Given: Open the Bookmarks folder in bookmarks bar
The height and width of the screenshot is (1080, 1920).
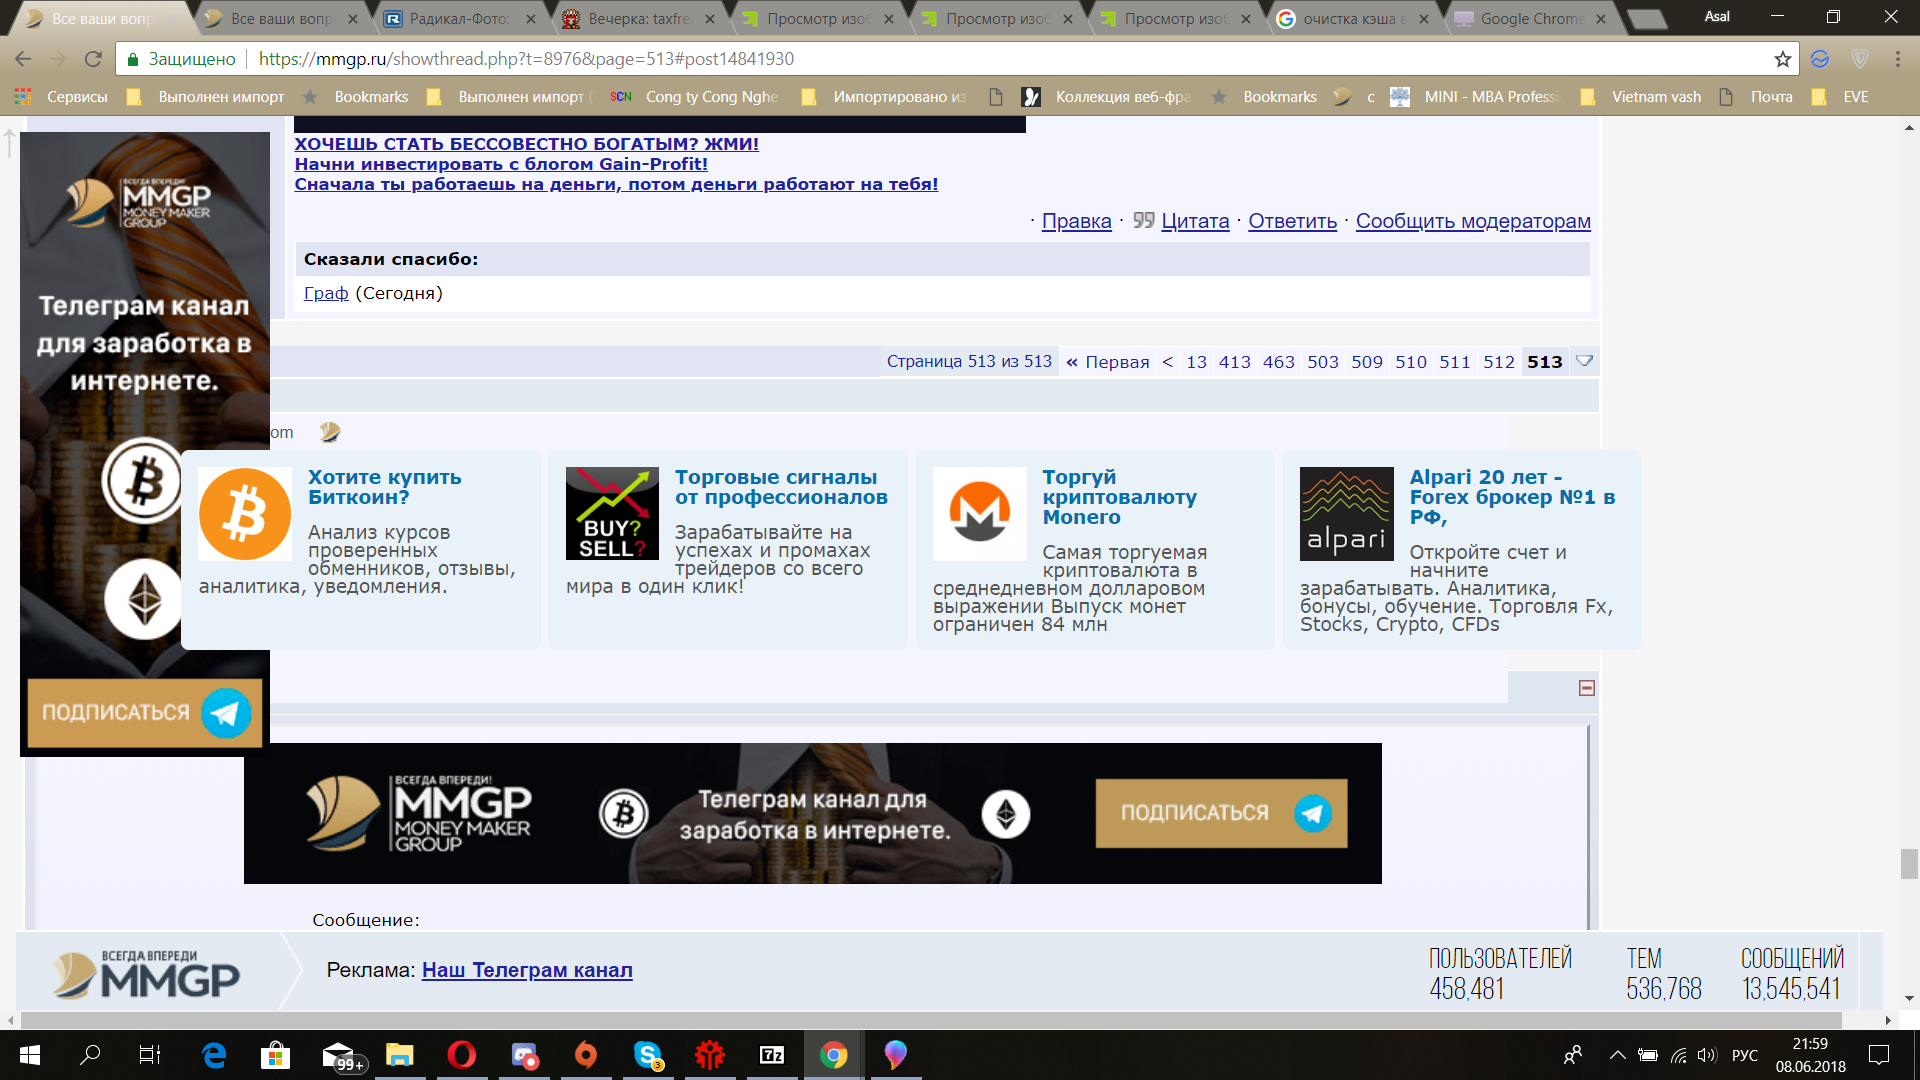Looking at the screenshot, I should pyautogui.click(x=370, y=97).
